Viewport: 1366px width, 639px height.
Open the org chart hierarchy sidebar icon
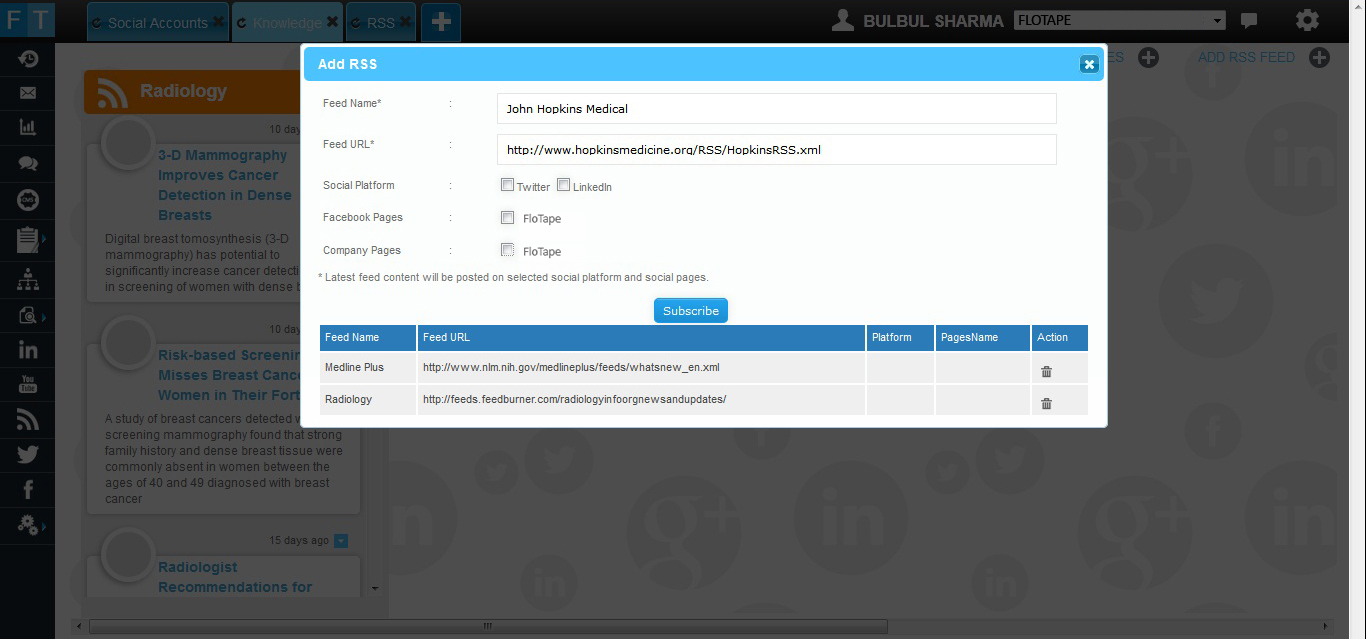[x=28, y=279]
